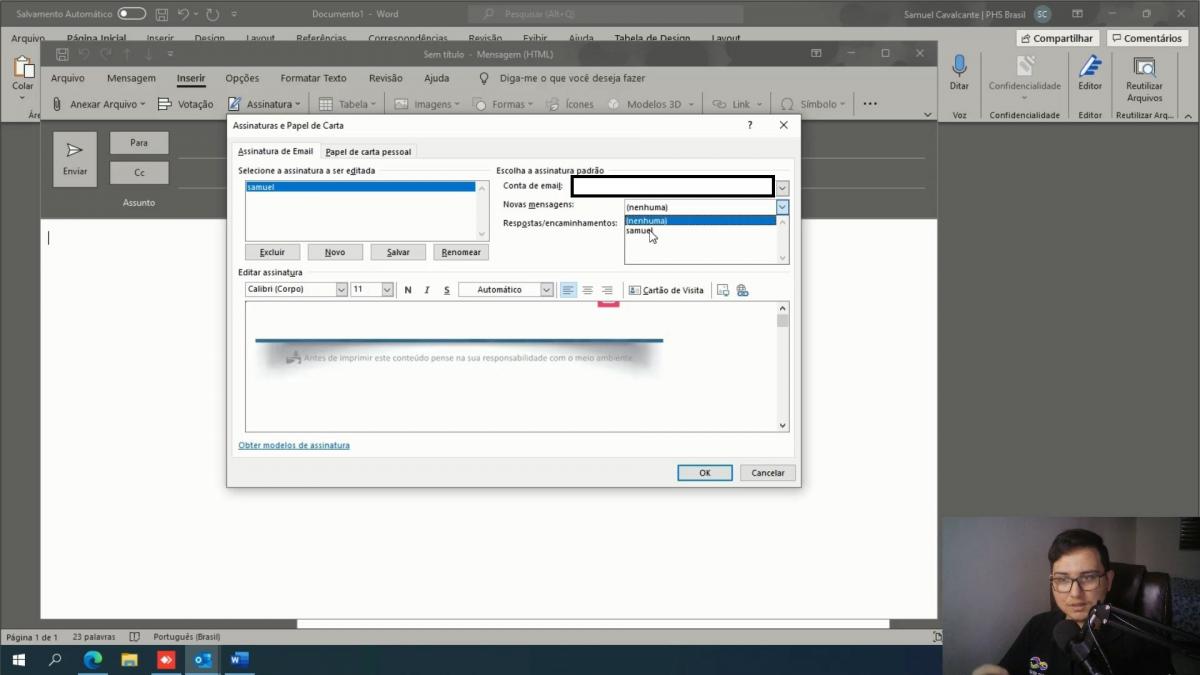Click Cartão de Visita button
The image size is (1200, 675).
(x=666, y=290)
